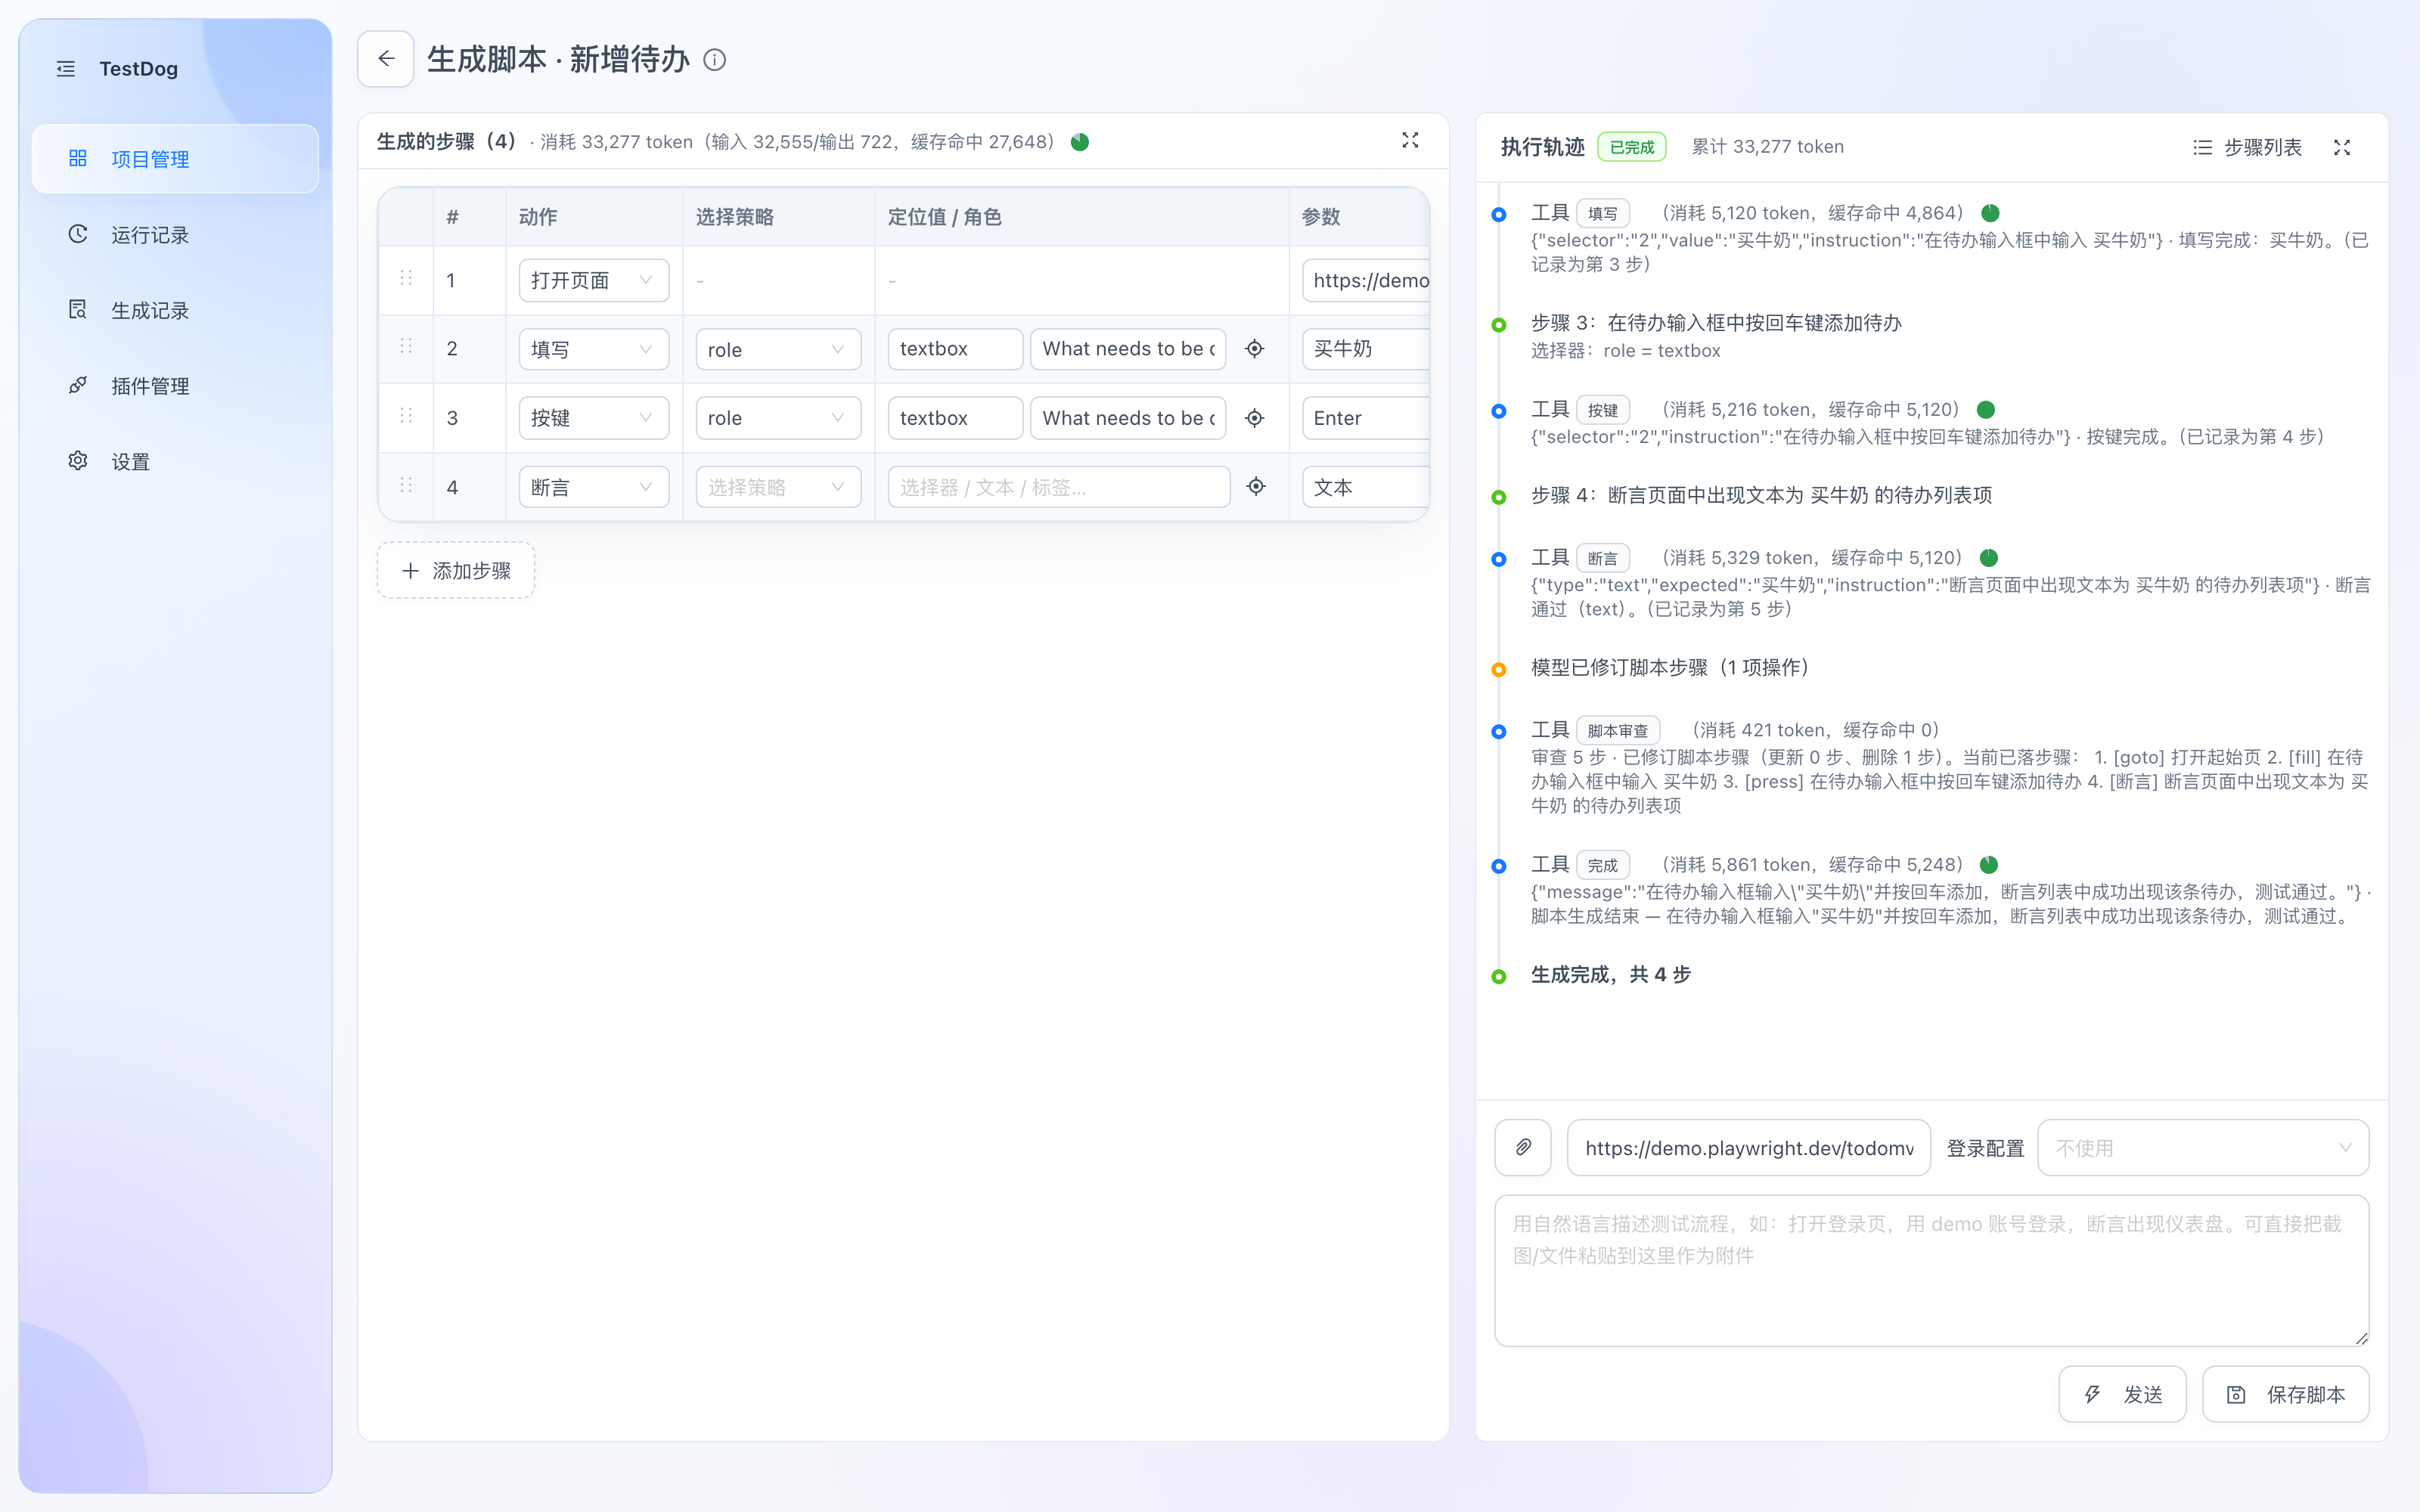Edit 'What needs to be' field in step 2
Screen dimensions: 2420x1512
click(x=1128, y=349)
